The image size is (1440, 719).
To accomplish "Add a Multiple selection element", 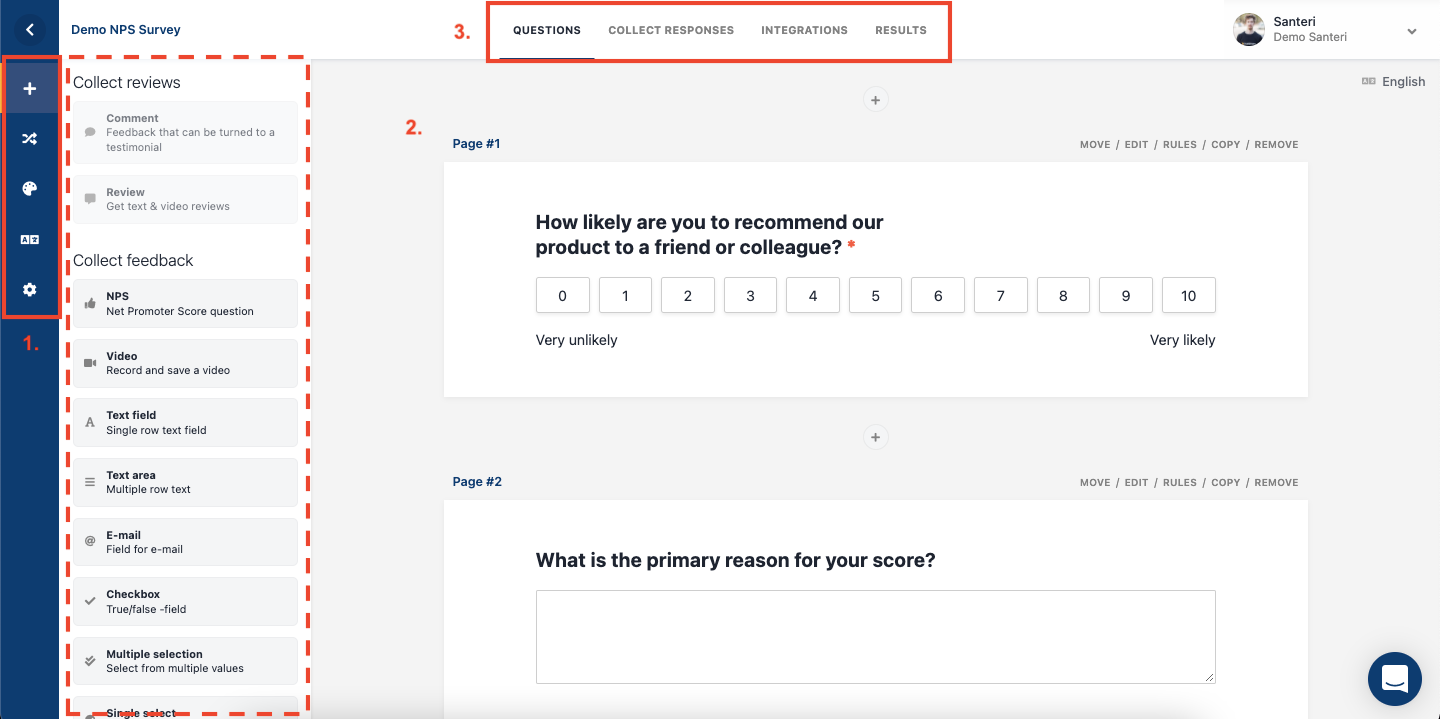I will tap(185, 661).
